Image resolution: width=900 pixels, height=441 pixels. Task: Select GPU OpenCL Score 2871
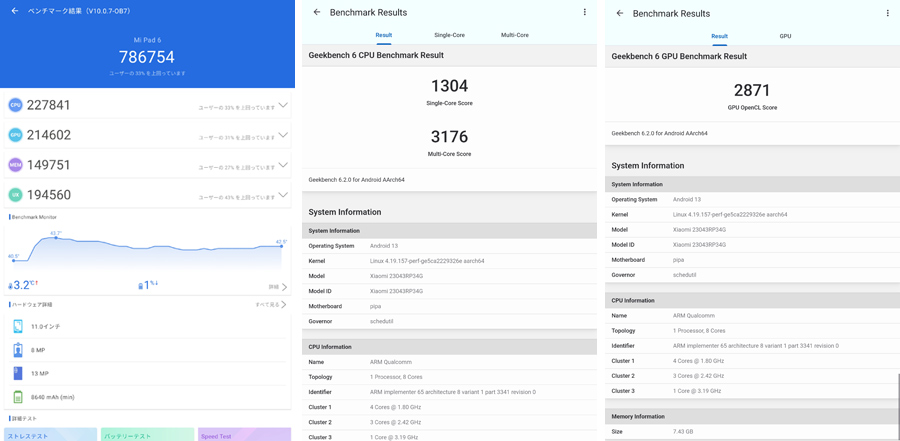coord(752,90)
